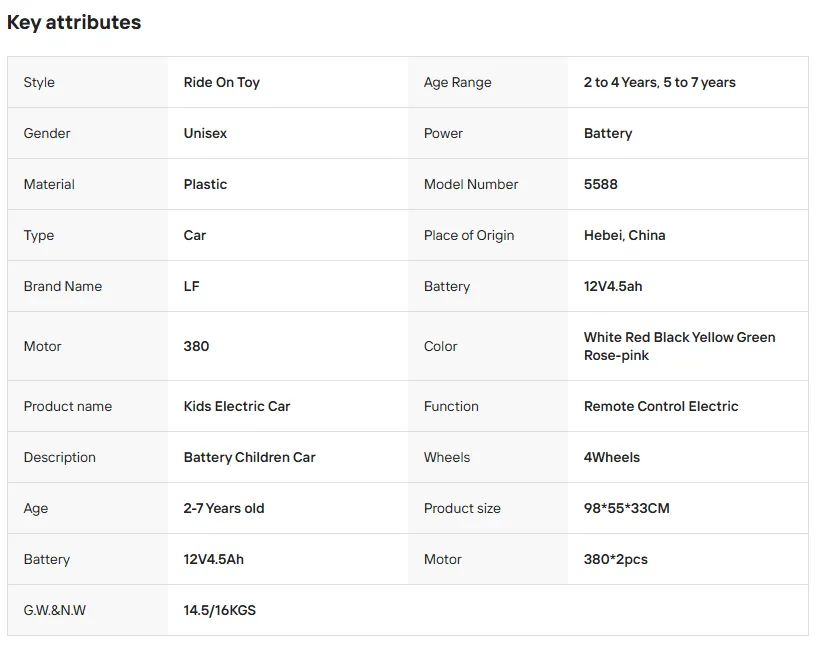Select the Ride On Toy value
This screenshot has width=828, height=650.
coord(221,82)
